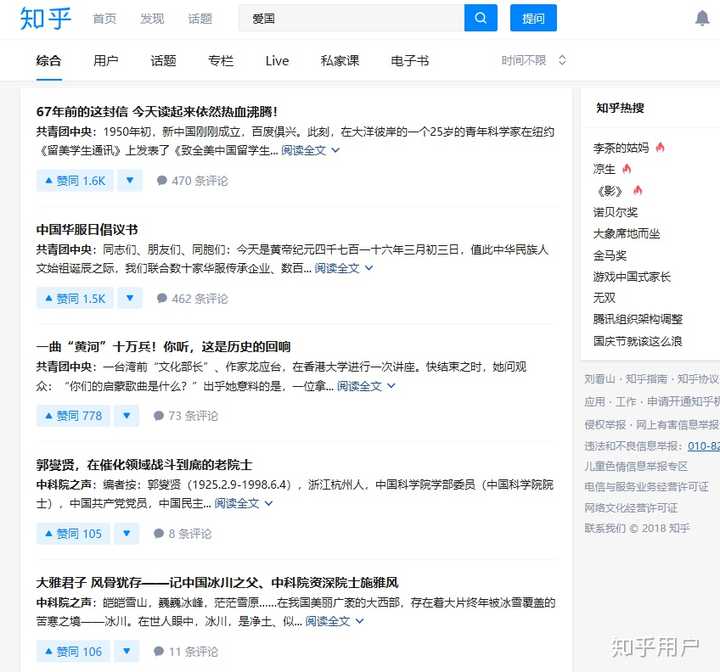Go to 话题 in top navigation
The height and width of the screenshot is (672, 720).
[200, 19]
